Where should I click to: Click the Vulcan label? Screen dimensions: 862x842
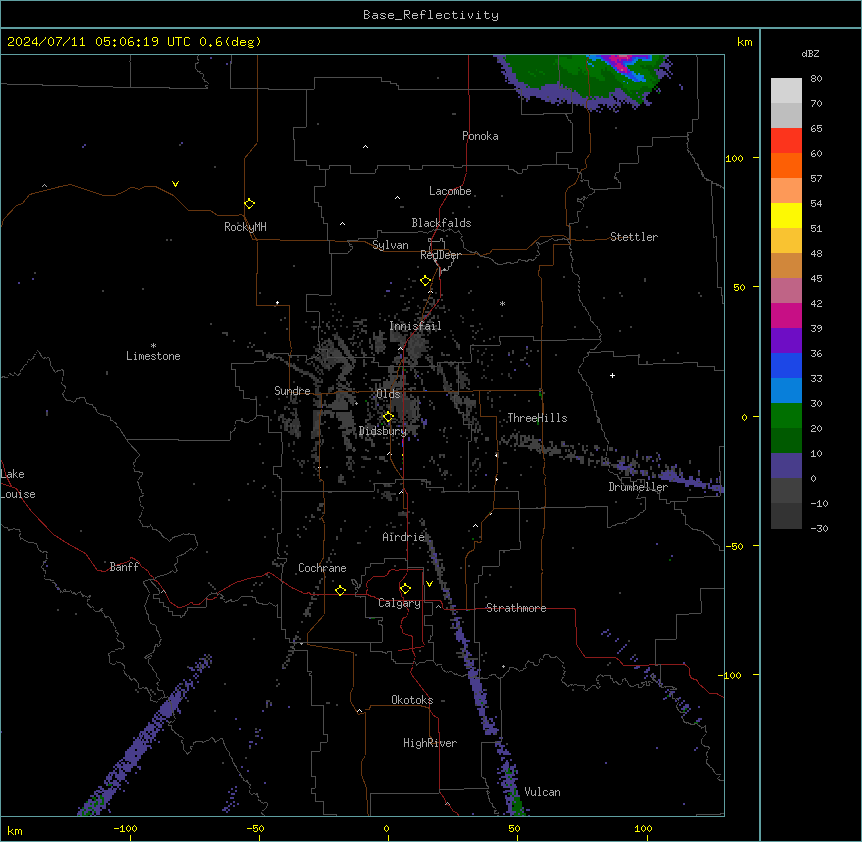click(543, 792)
